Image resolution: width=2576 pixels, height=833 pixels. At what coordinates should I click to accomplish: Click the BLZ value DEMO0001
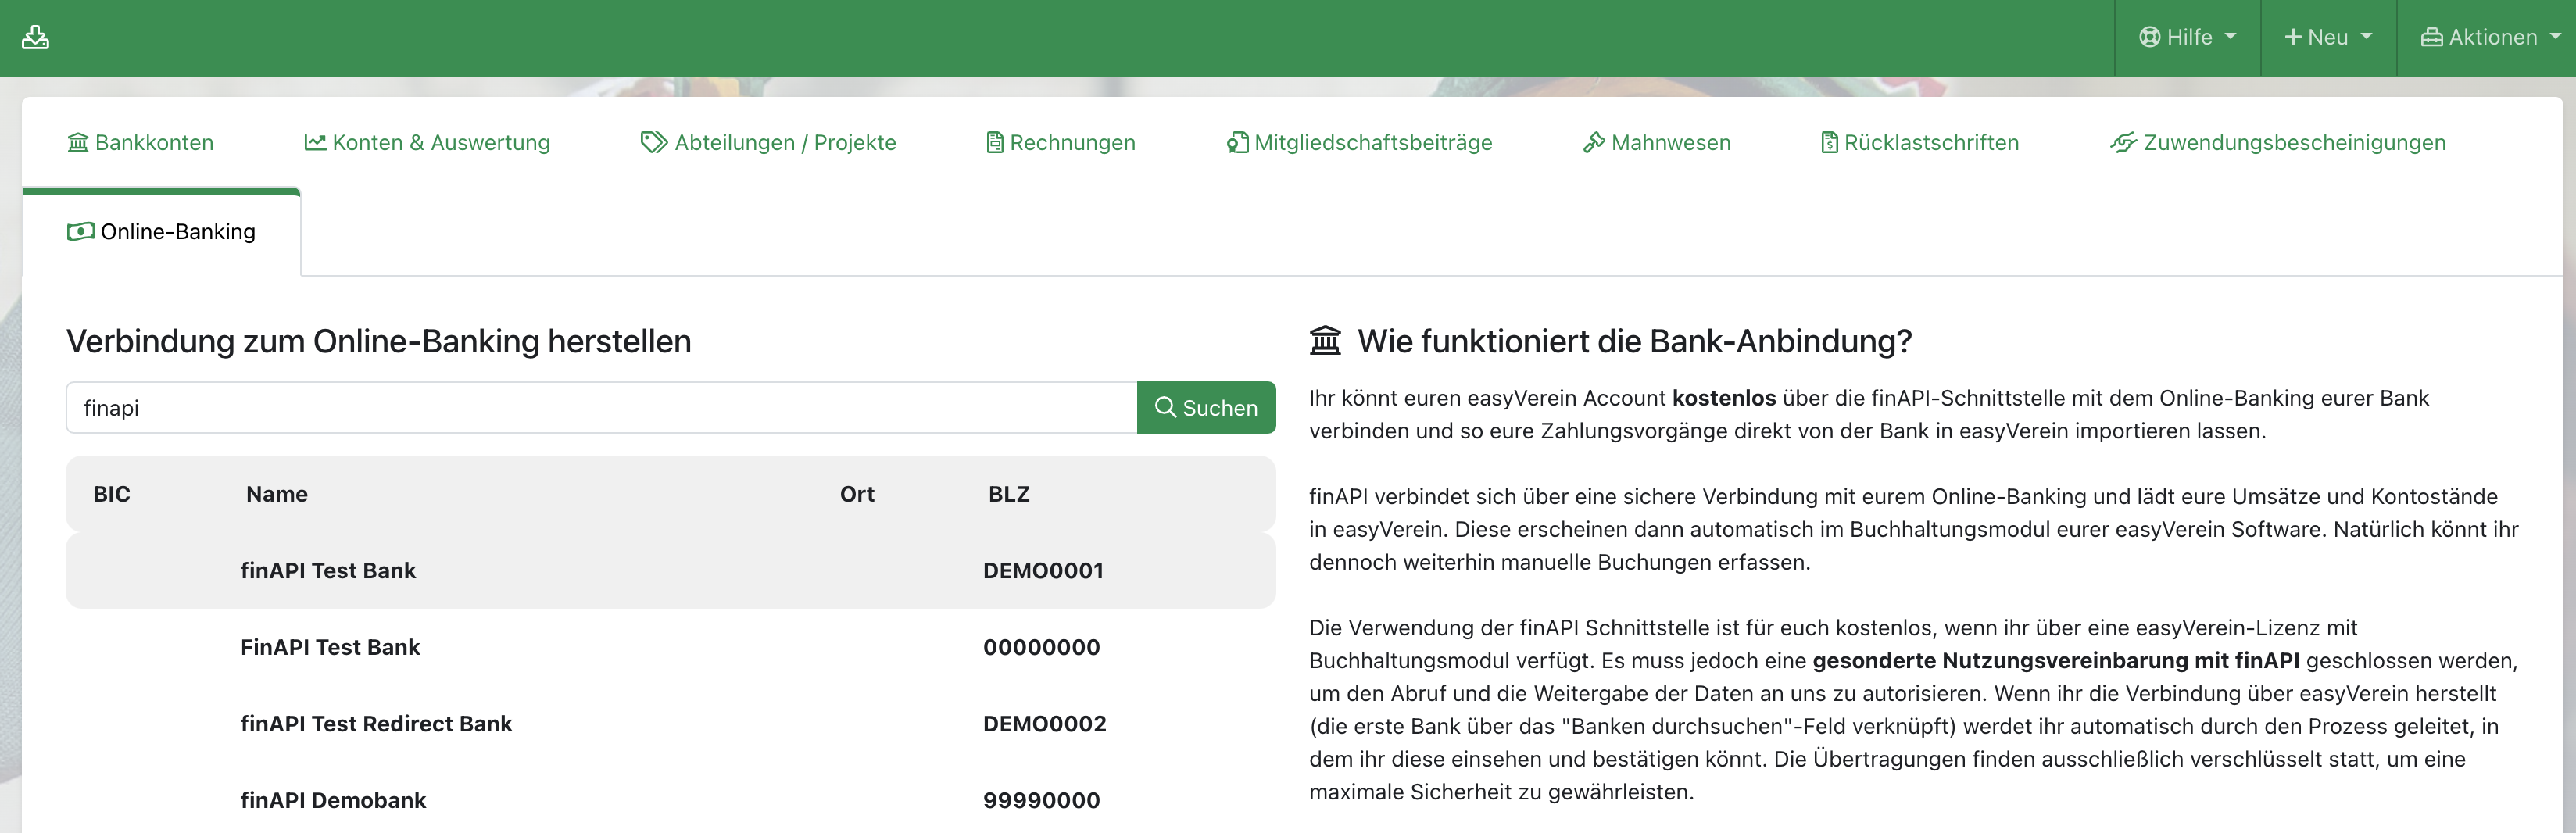tap(1043, 570)
